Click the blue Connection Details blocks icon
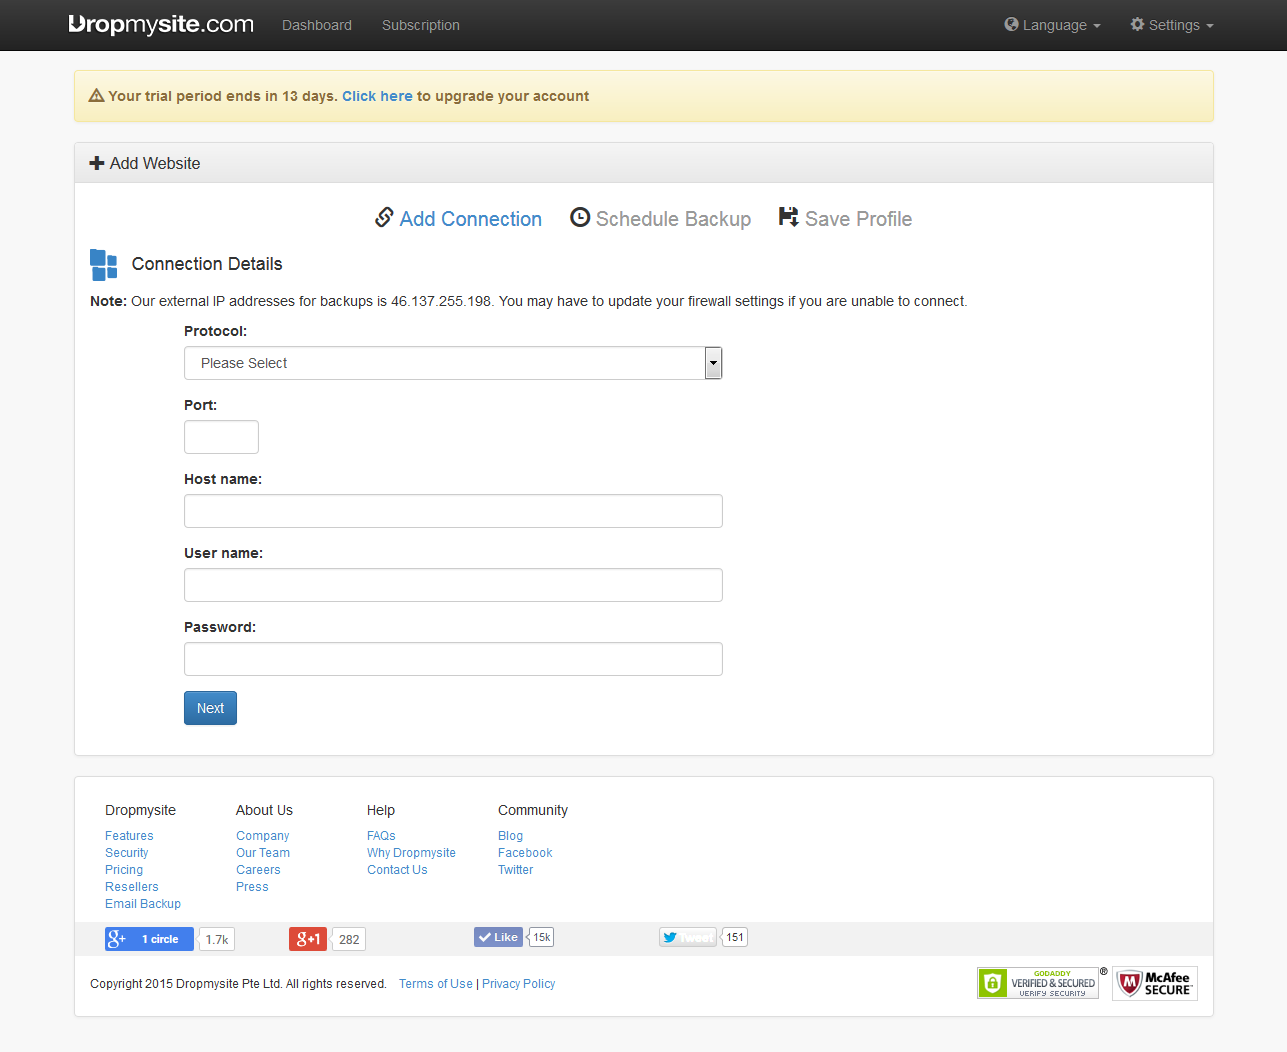 pos(104,265)
